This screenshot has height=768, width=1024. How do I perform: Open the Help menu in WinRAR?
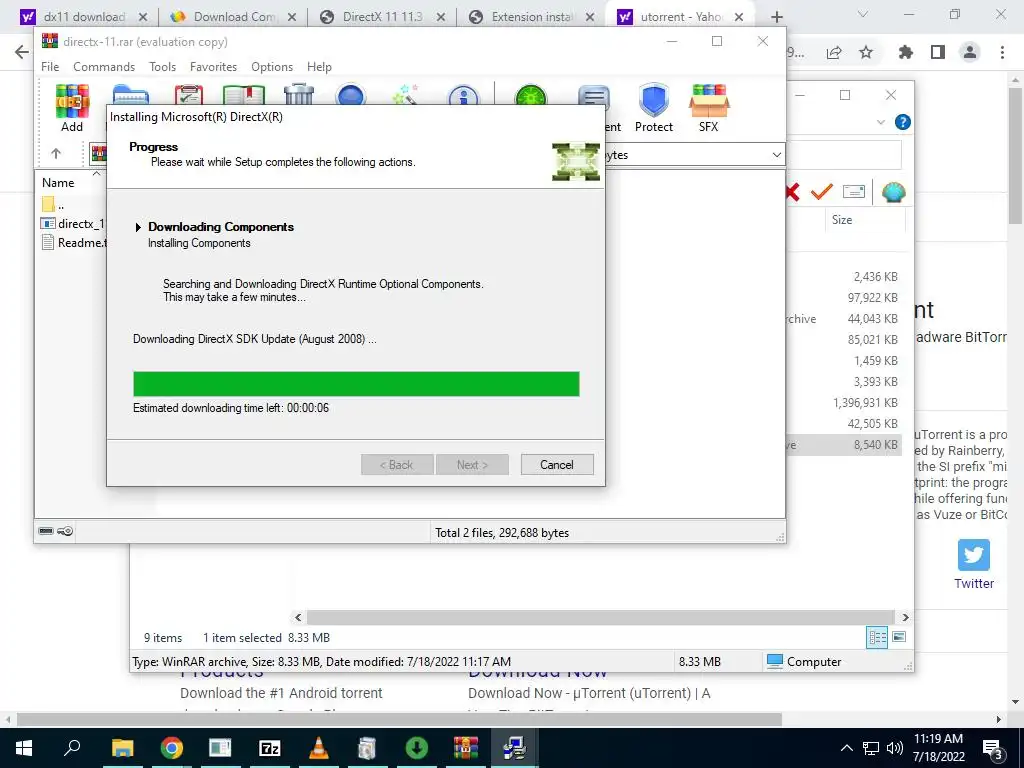tap(319, 67)
